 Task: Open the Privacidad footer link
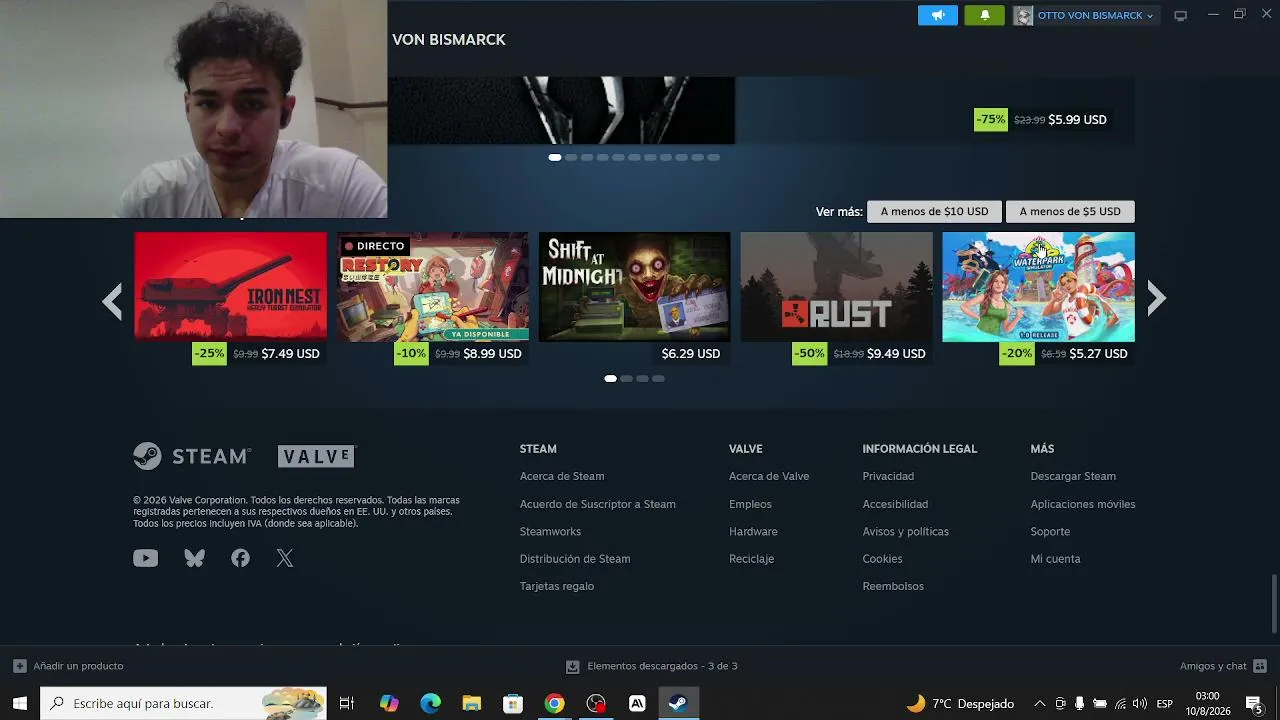888,477
